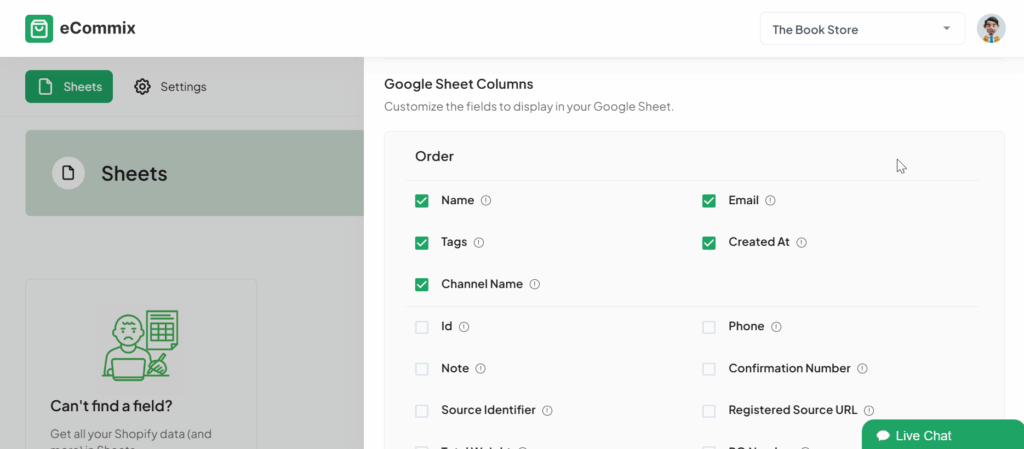Open The Book Store dropdown
This screenshot has height=449, width=1024.
862,29
